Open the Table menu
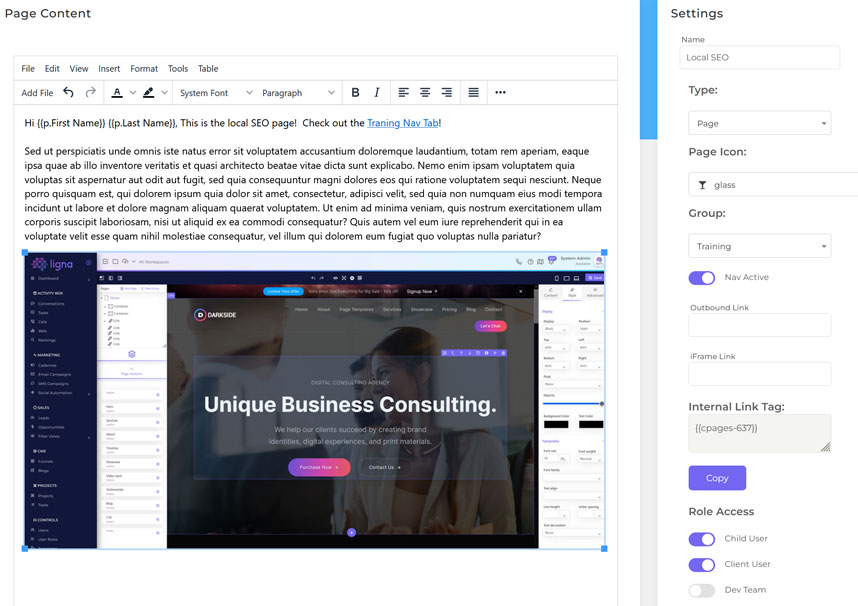Viewport: 858px width, 606px height. pyautogui.click(x=208, y=68)
